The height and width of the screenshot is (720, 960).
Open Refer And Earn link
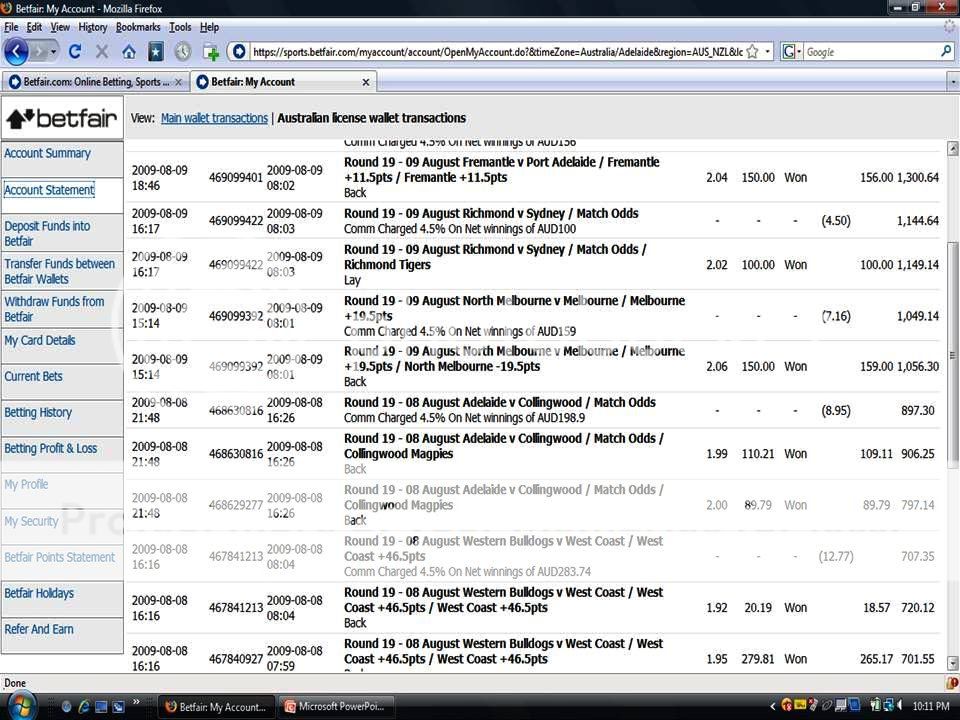[39, 629]
